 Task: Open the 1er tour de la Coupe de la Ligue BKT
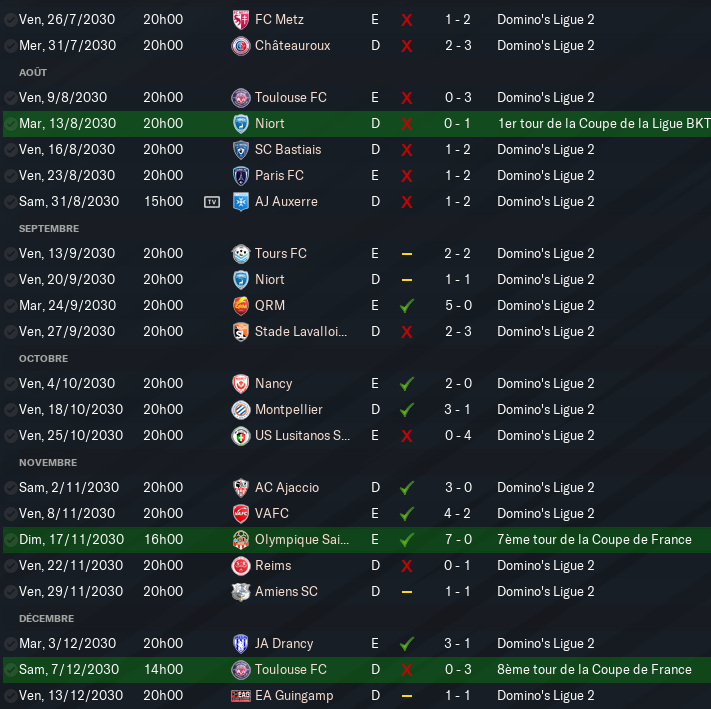click(604, 124)
